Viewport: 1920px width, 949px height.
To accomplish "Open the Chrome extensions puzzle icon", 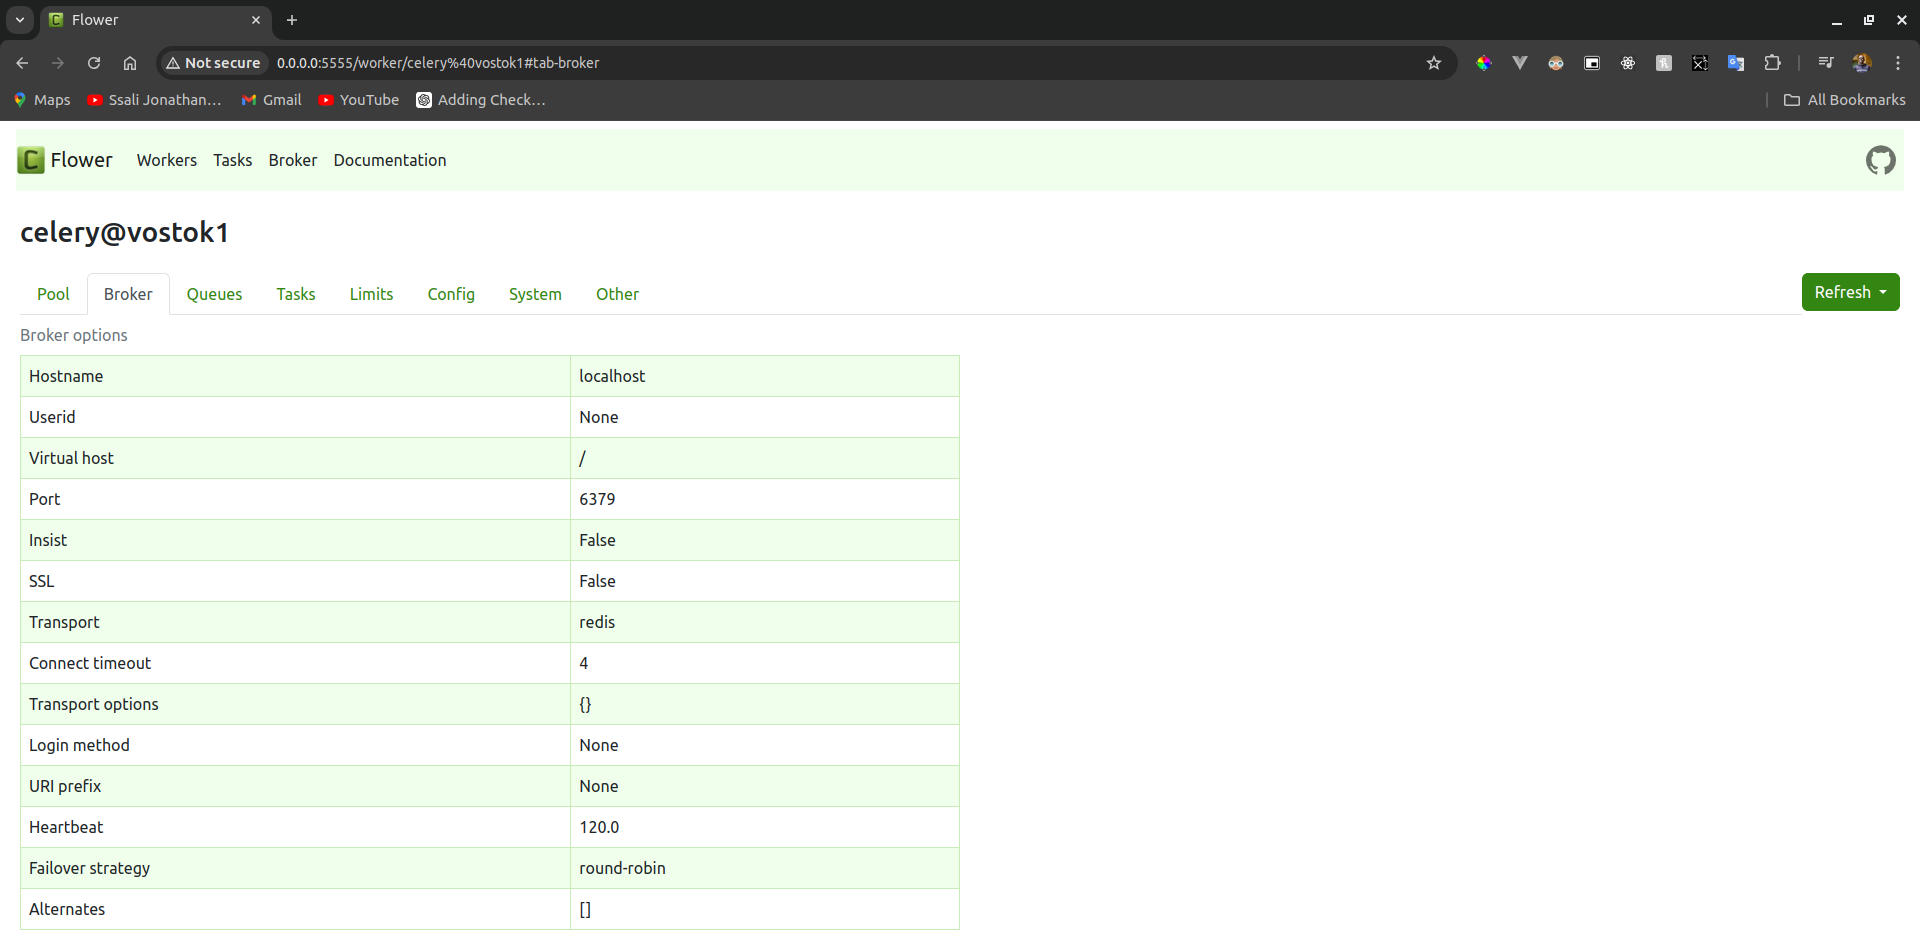I will (x=1772, y=63).
